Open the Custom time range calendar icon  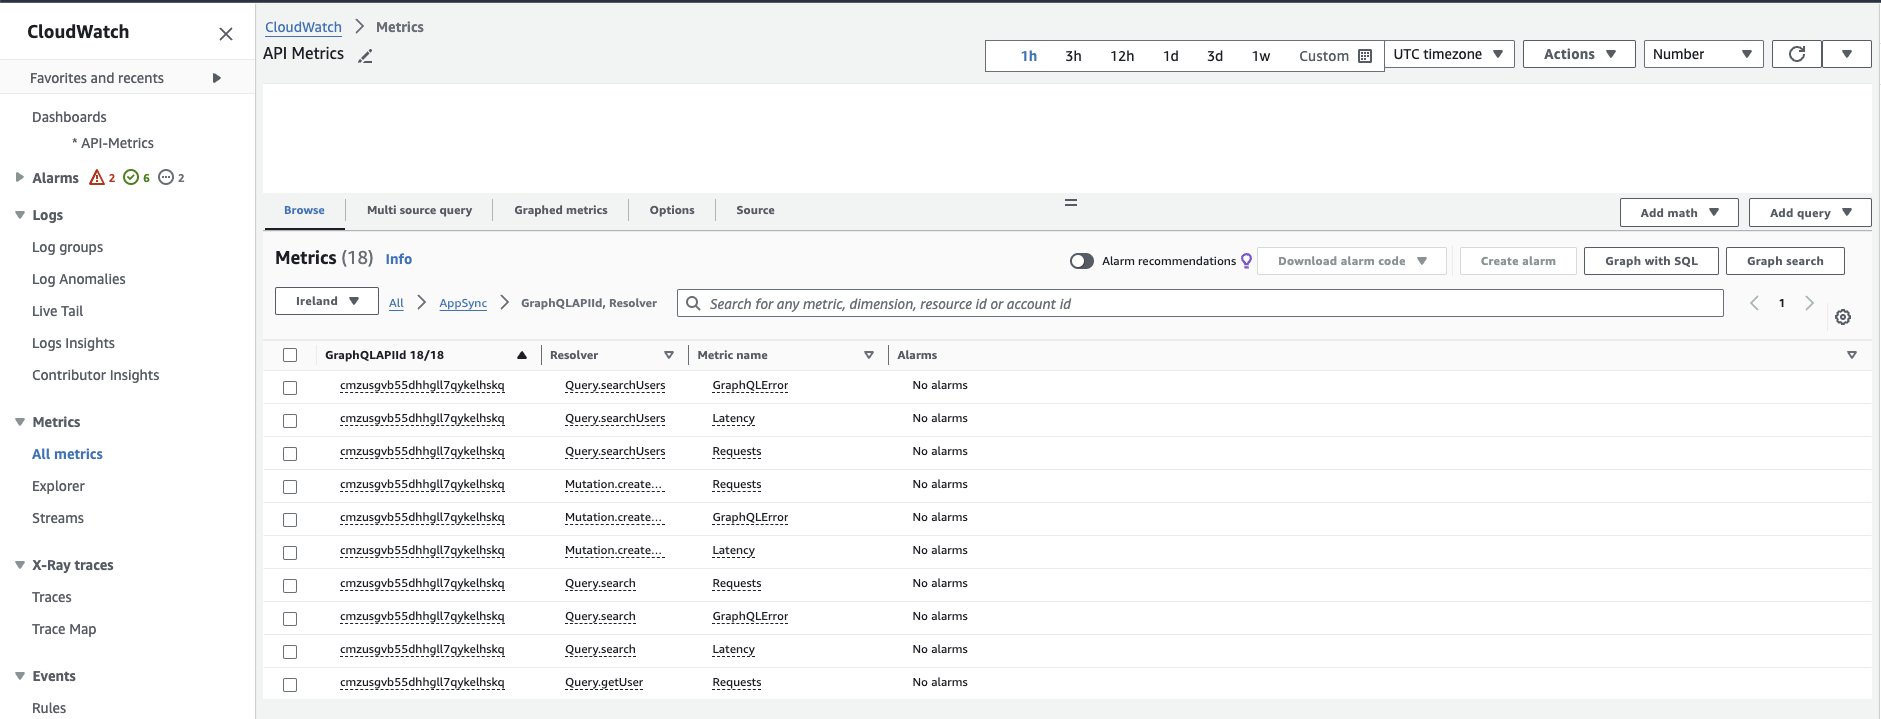click(1365, 56)
